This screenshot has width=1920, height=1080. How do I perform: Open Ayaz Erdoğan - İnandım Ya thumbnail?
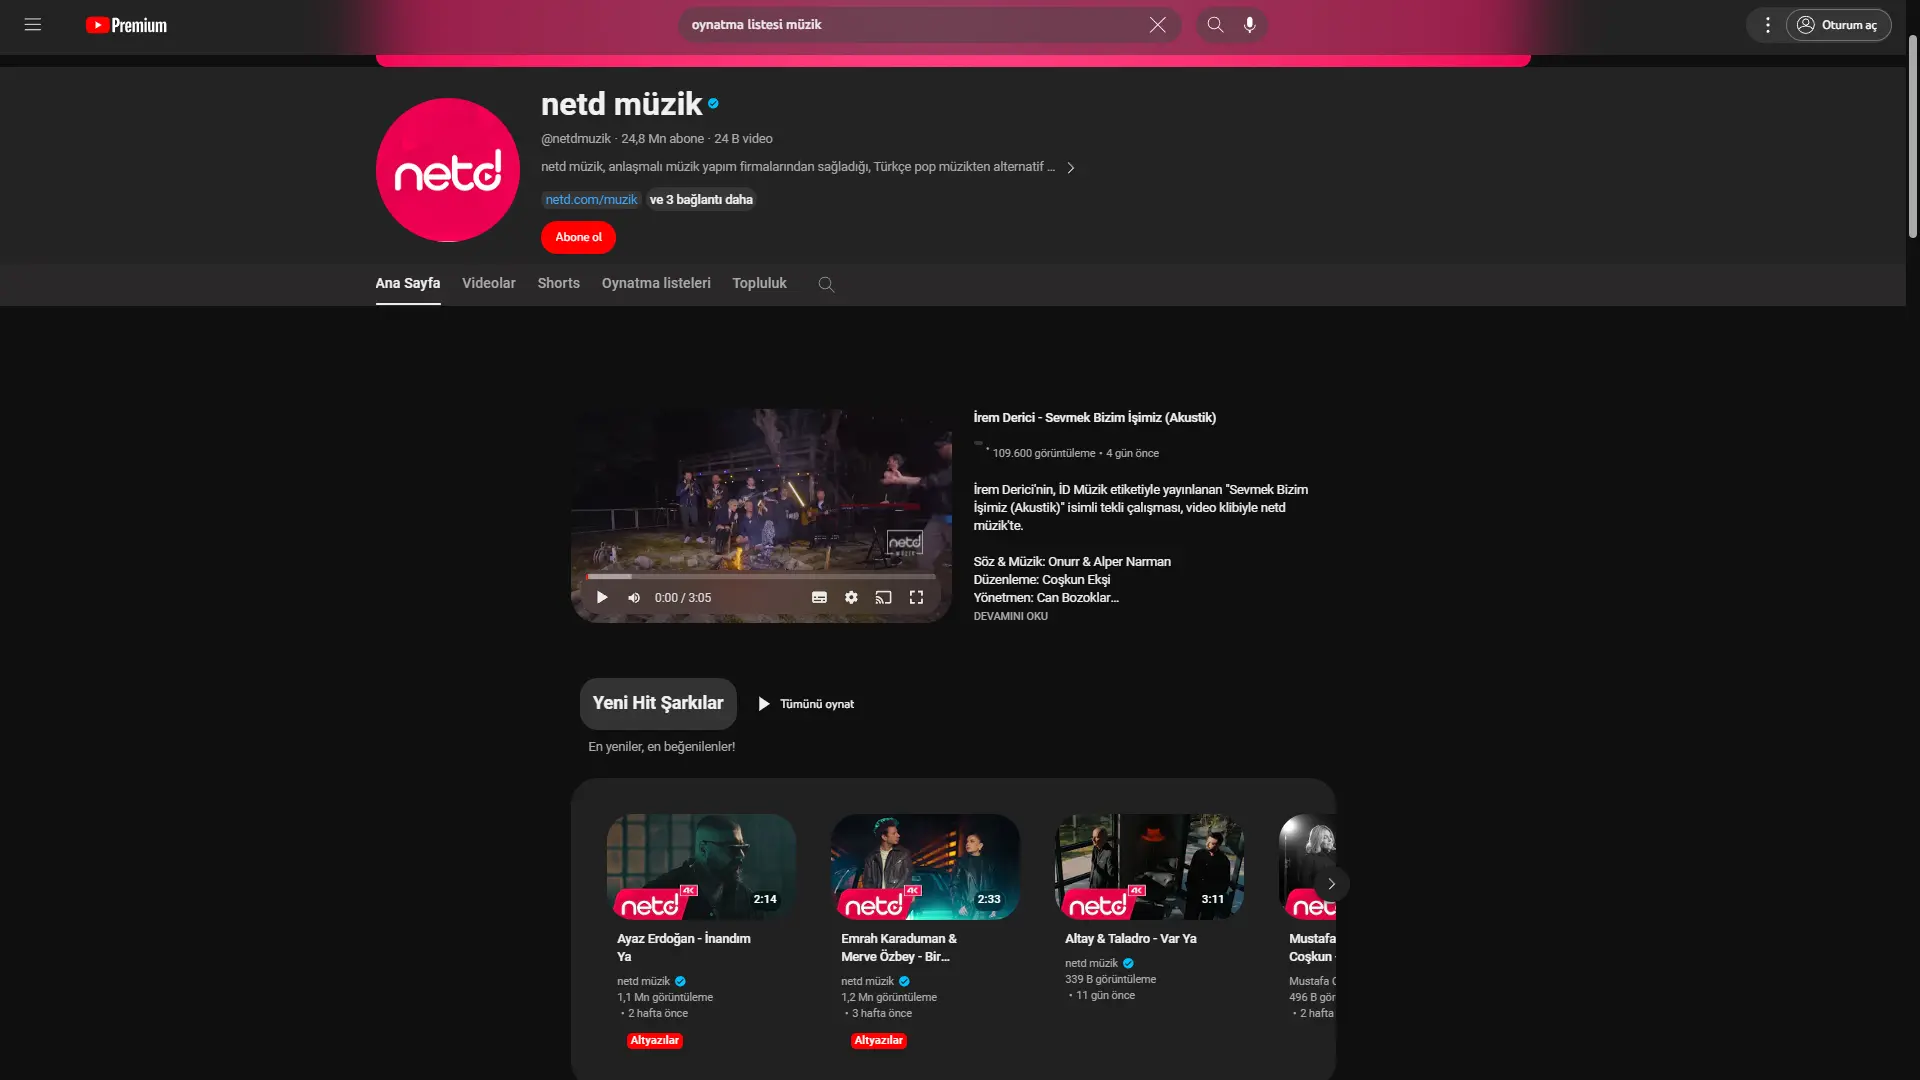[701, 867]
